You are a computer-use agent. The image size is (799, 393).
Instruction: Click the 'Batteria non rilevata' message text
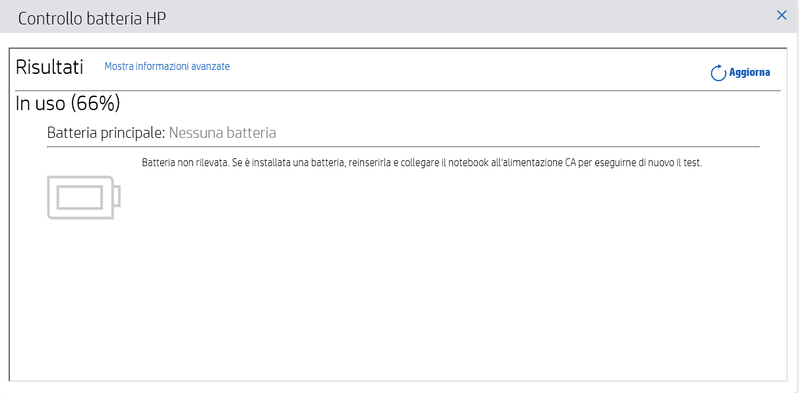422,164
